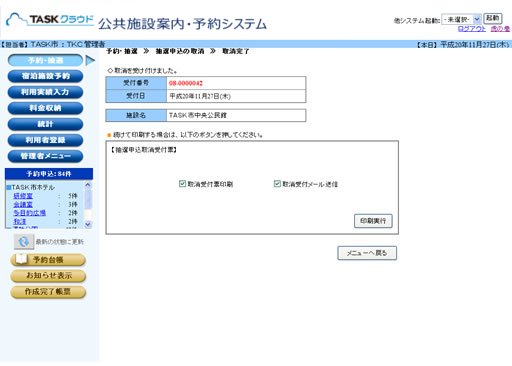Click the blue arrow beside 予約・抽選
This screenshot has height=366, width=512.
pos(90,60)
